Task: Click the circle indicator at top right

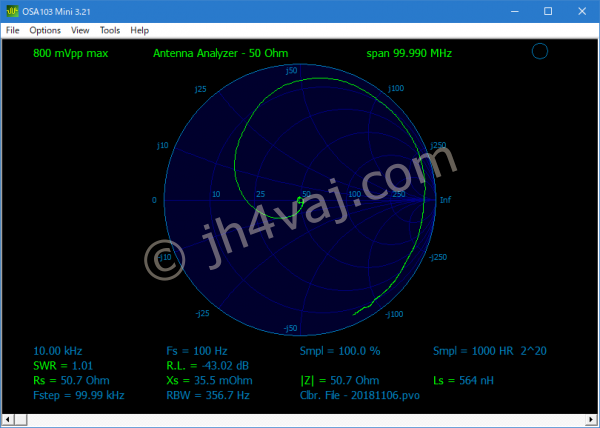Action: click(x=540, y=51)
